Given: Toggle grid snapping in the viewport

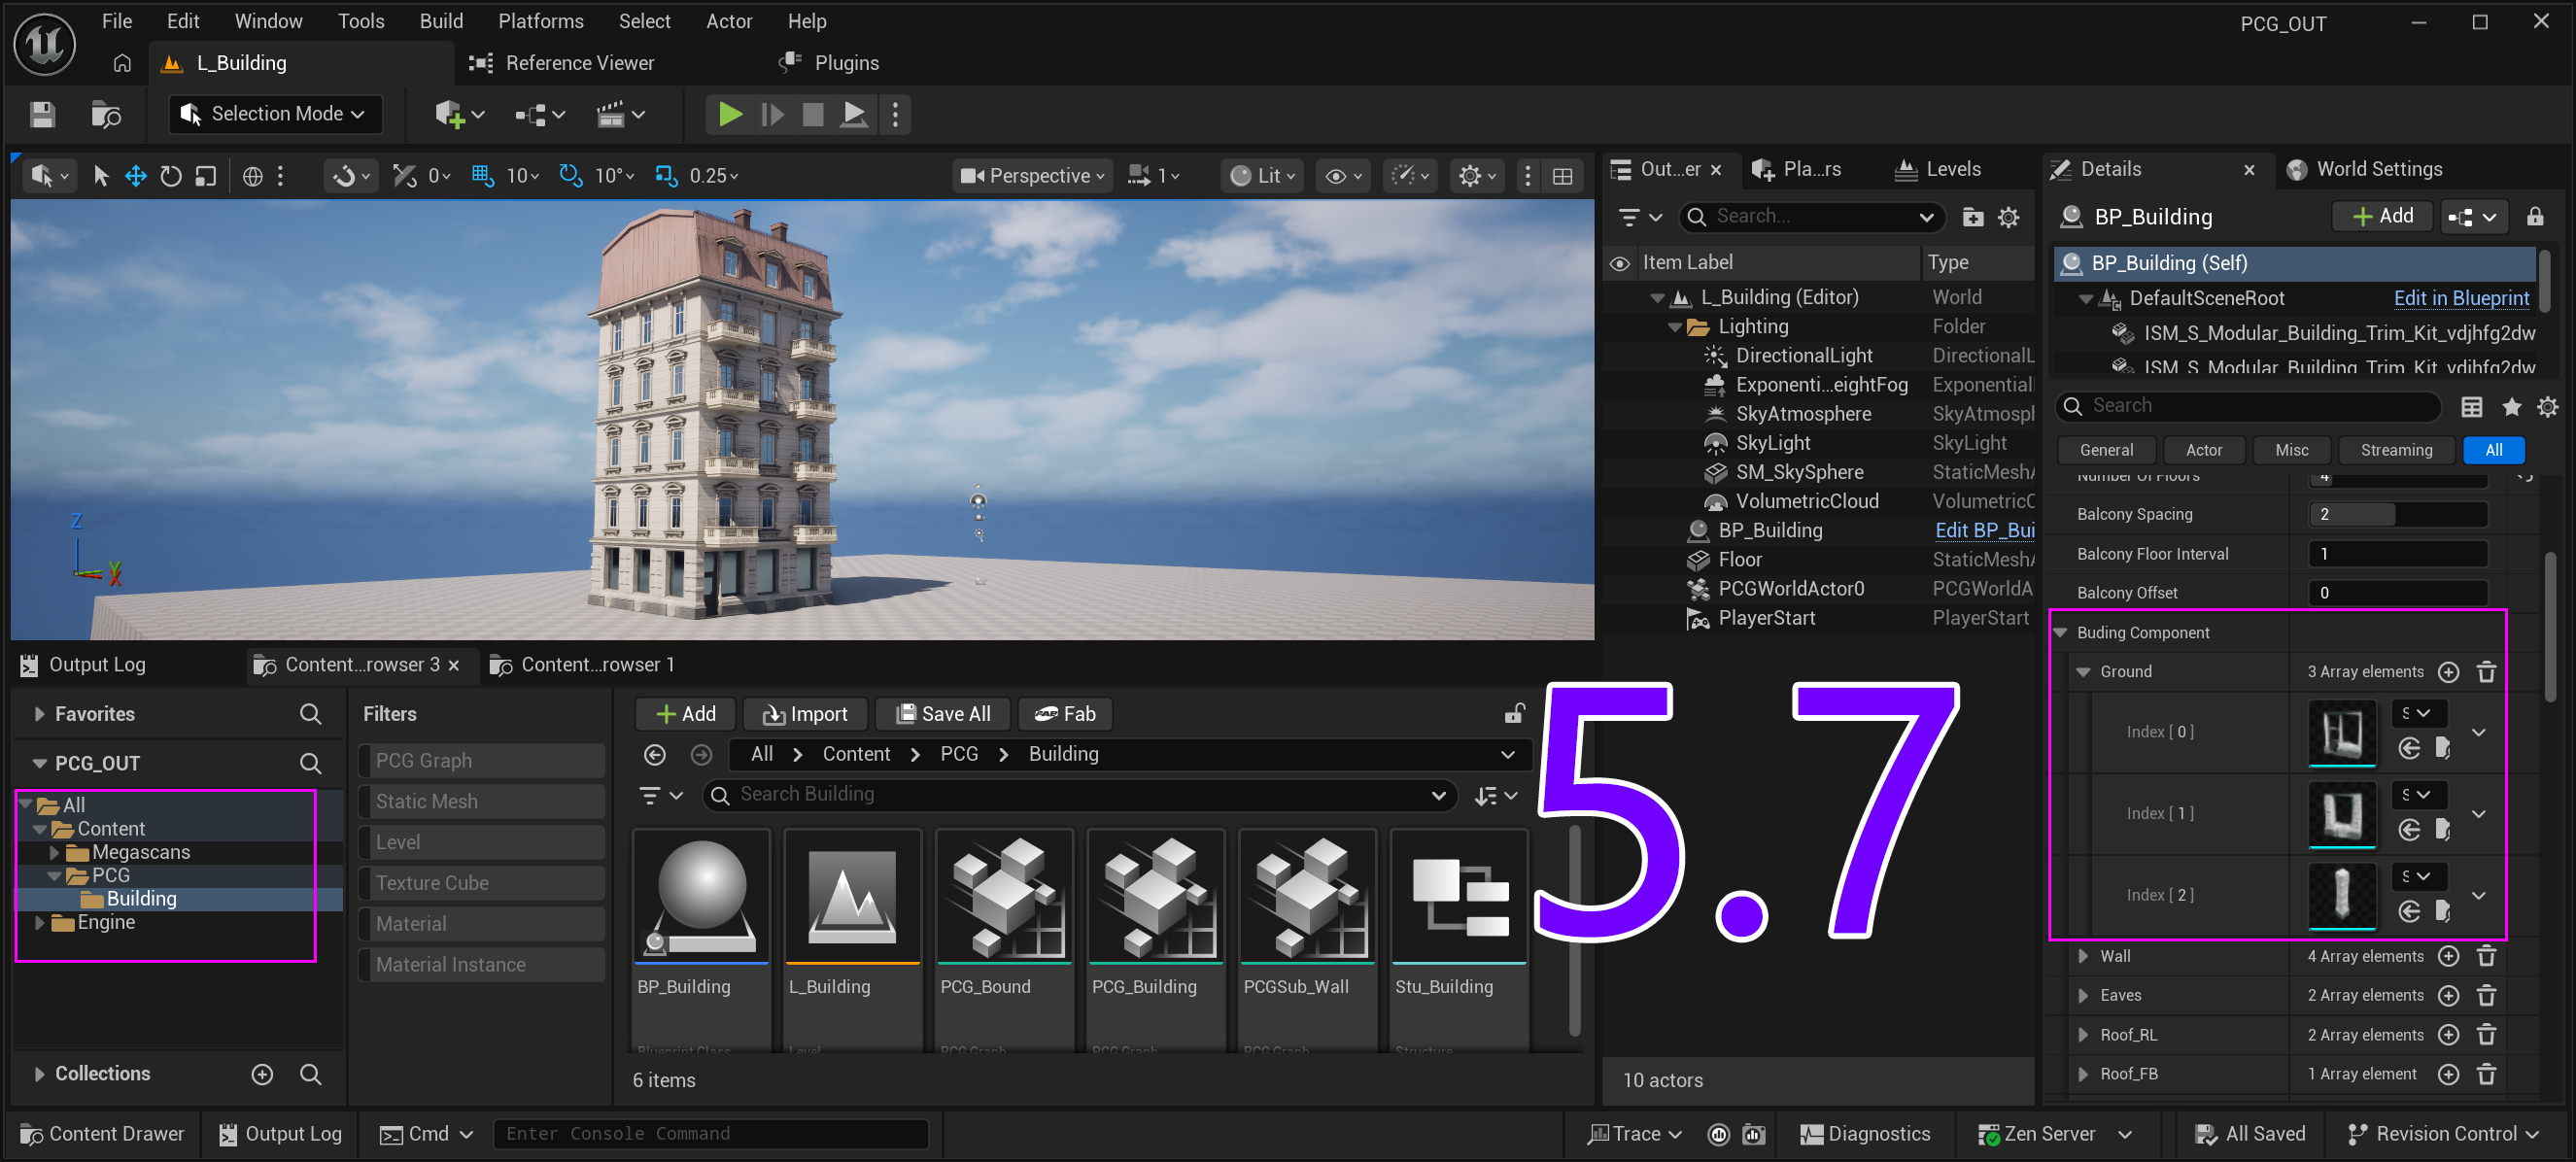Looking at the screenshot, I should tap(483, 176).
